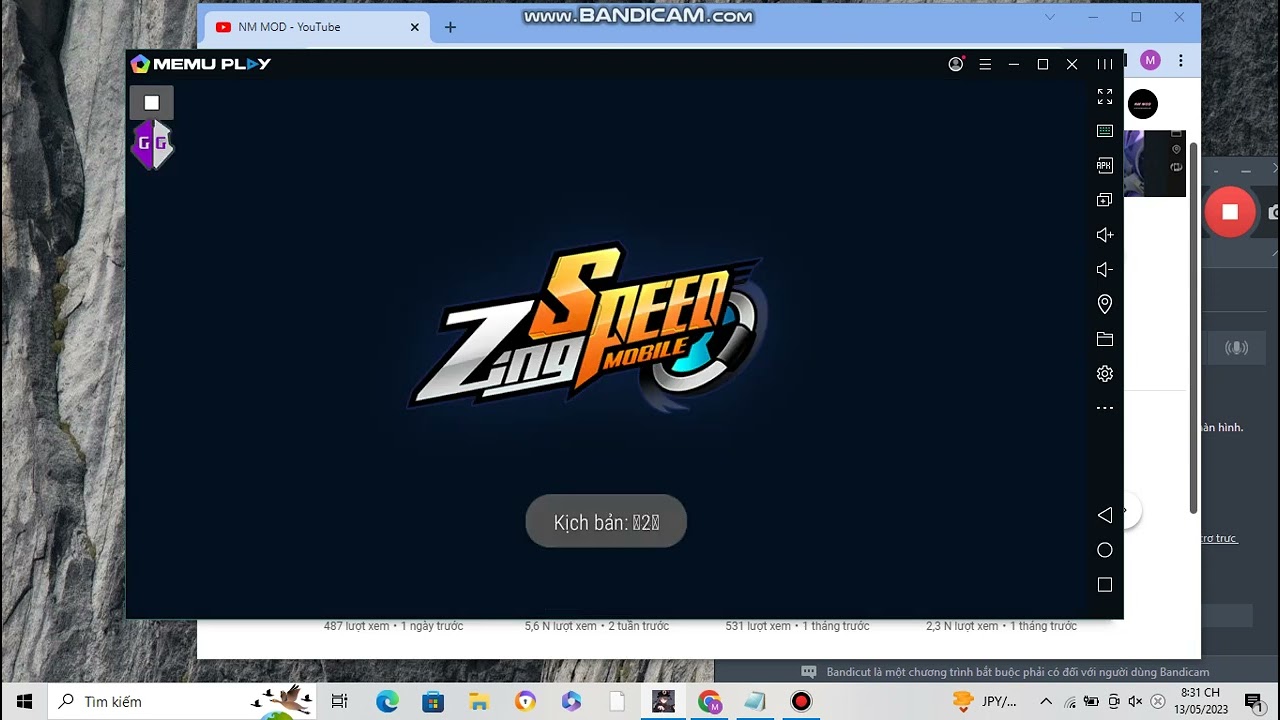Open Windows notification center
The width and height of the screenshot is (1280, 720).
pyautogui.click(x=1253, y=702)
